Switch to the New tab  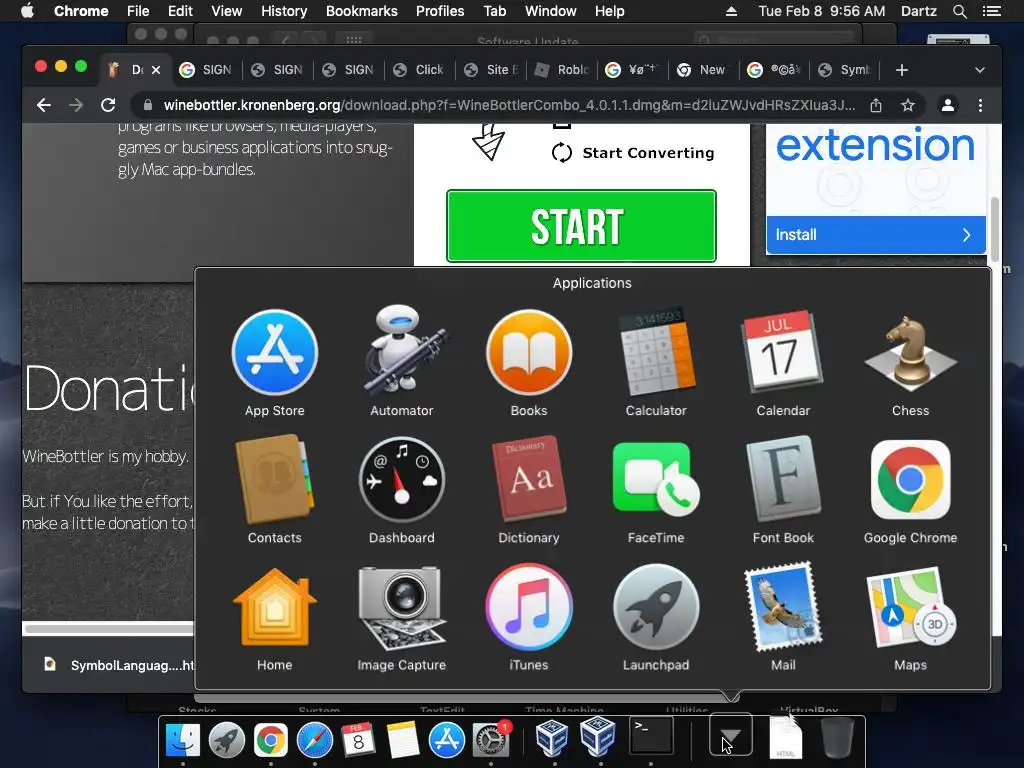(703, 70)
